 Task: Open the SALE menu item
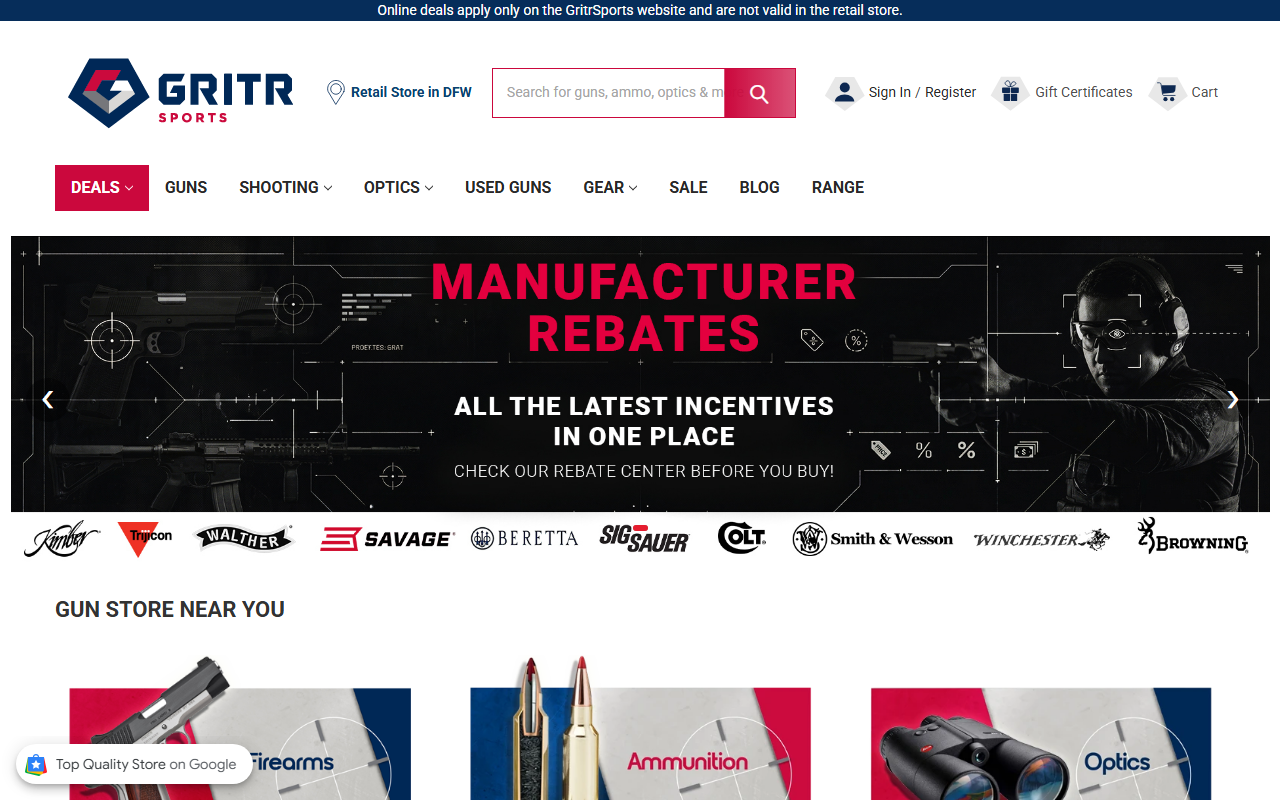688,188
